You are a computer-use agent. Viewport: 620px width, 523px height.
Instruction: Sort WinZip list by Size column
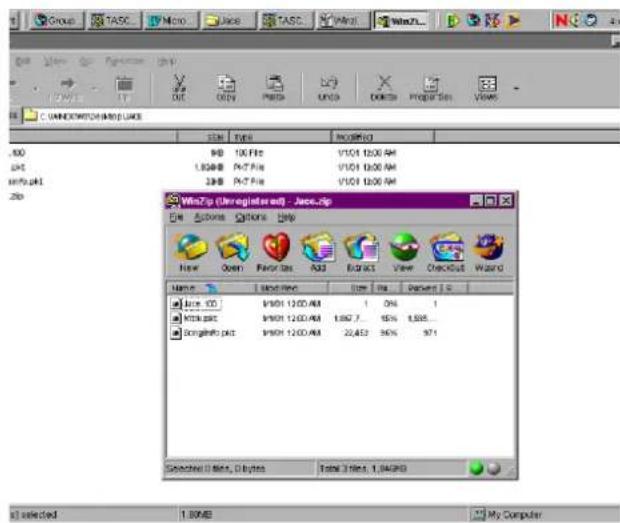(350, 288)
